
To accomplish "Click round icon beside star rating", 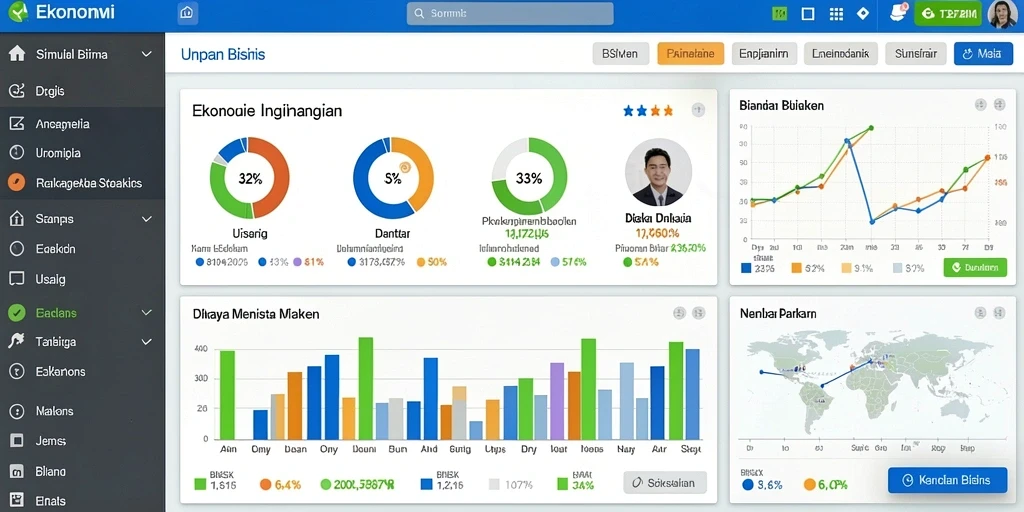I will click(699, 110).
